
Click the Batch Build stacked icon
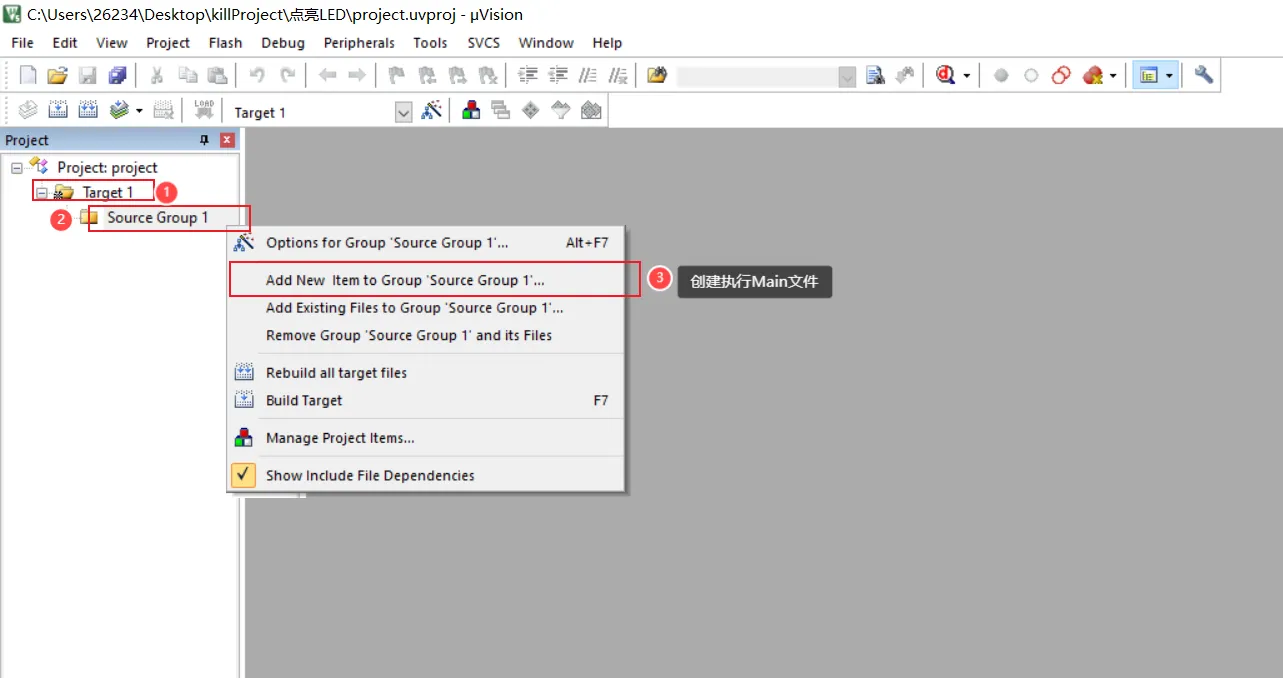119,111
